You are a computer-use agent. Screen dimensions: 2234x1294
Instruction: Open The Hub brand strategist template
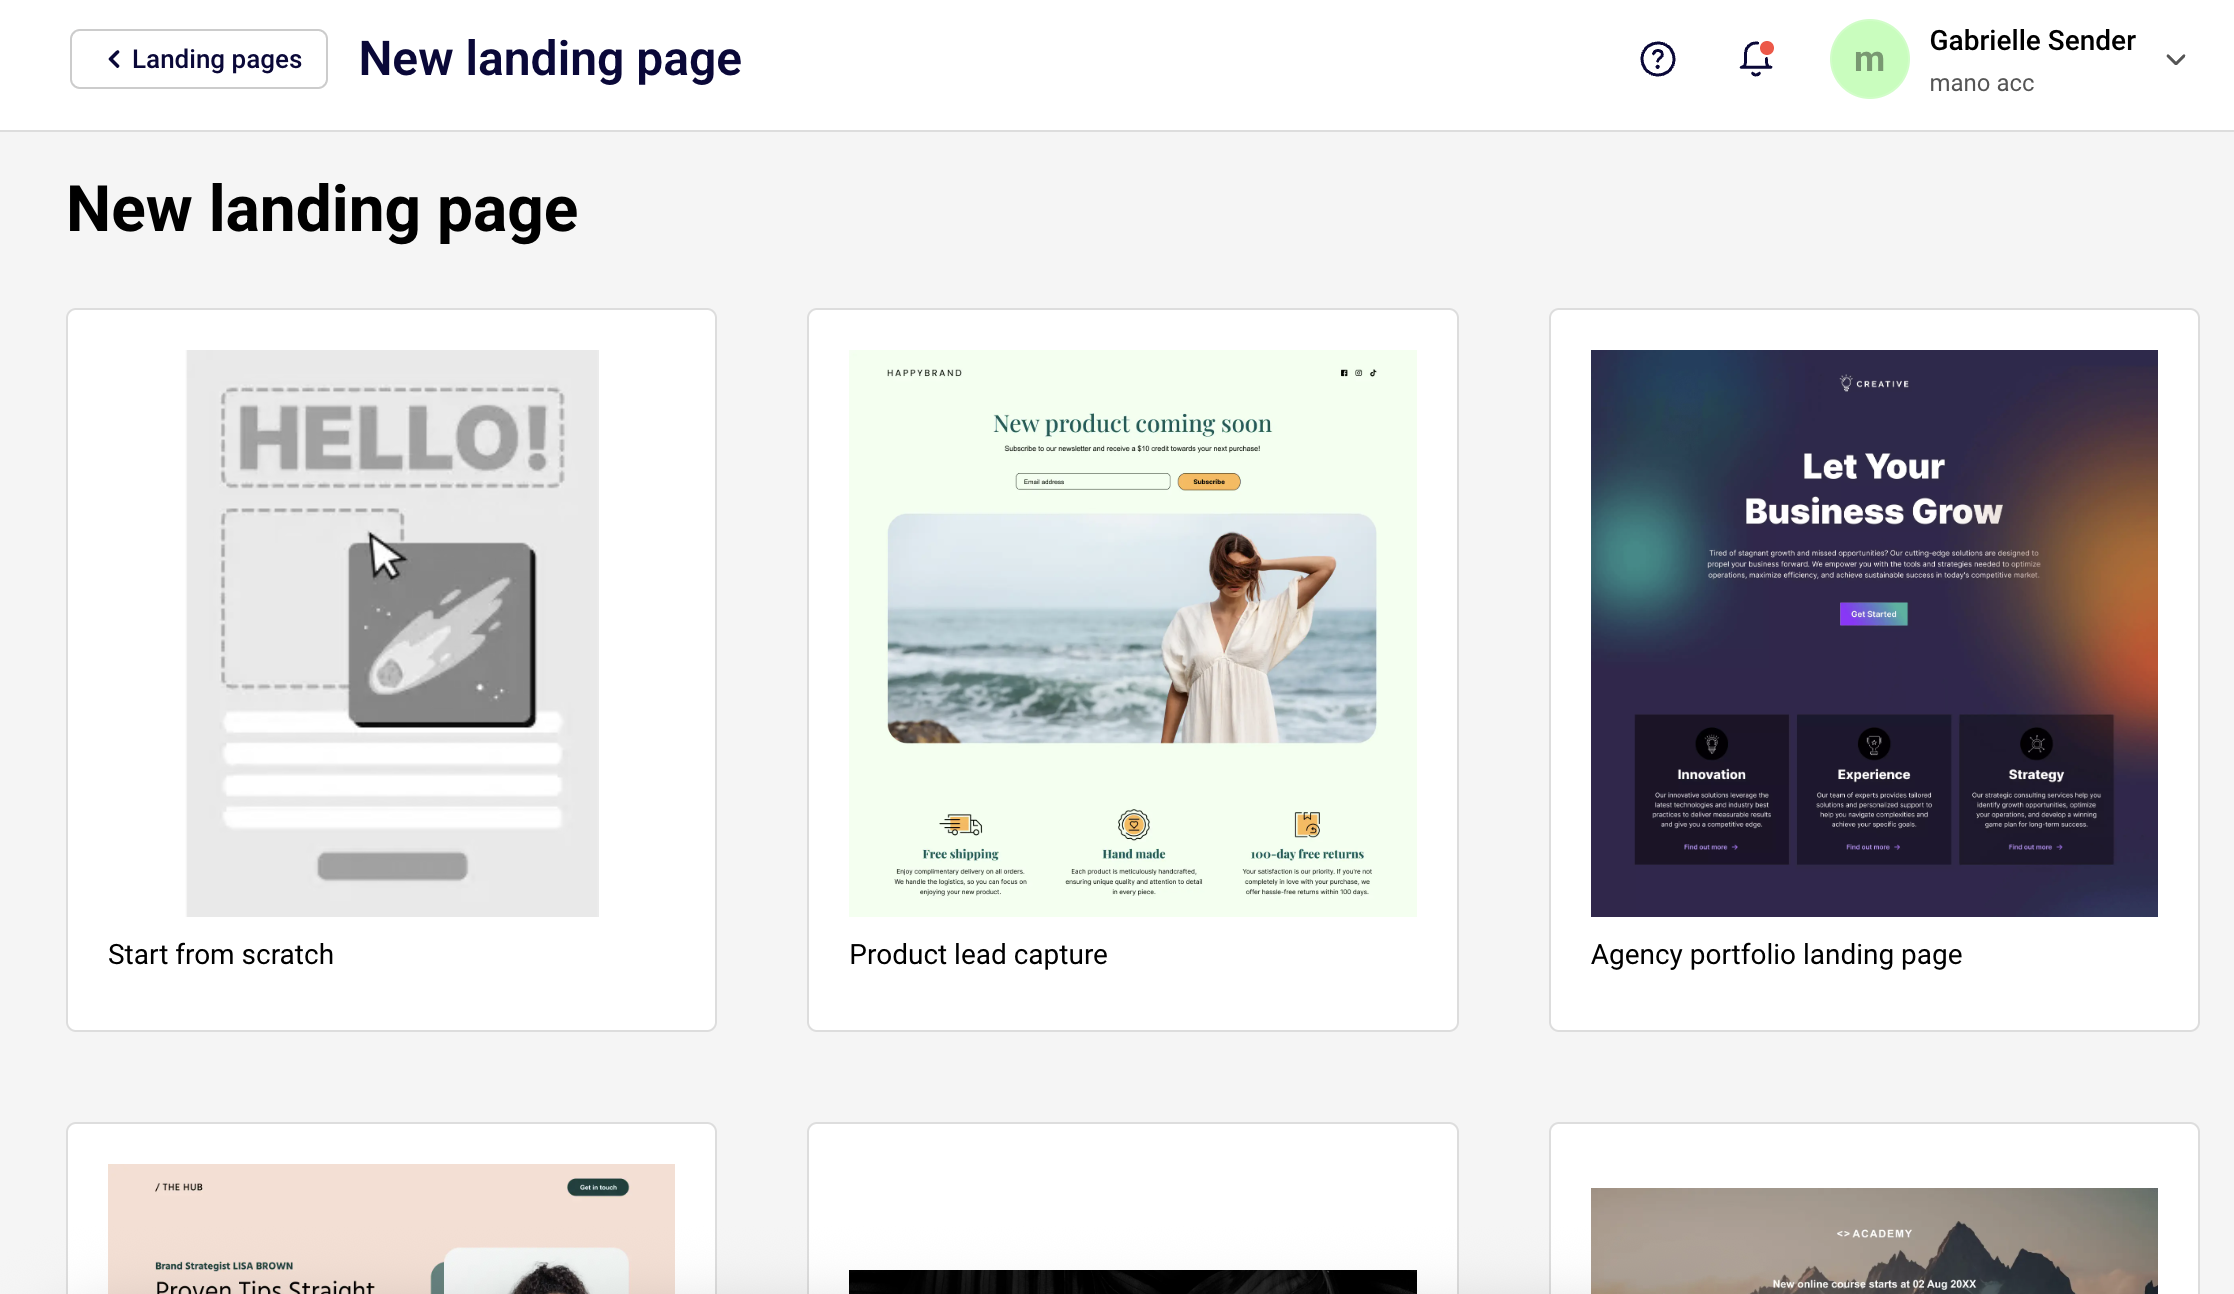click(x=391, y=1228)
